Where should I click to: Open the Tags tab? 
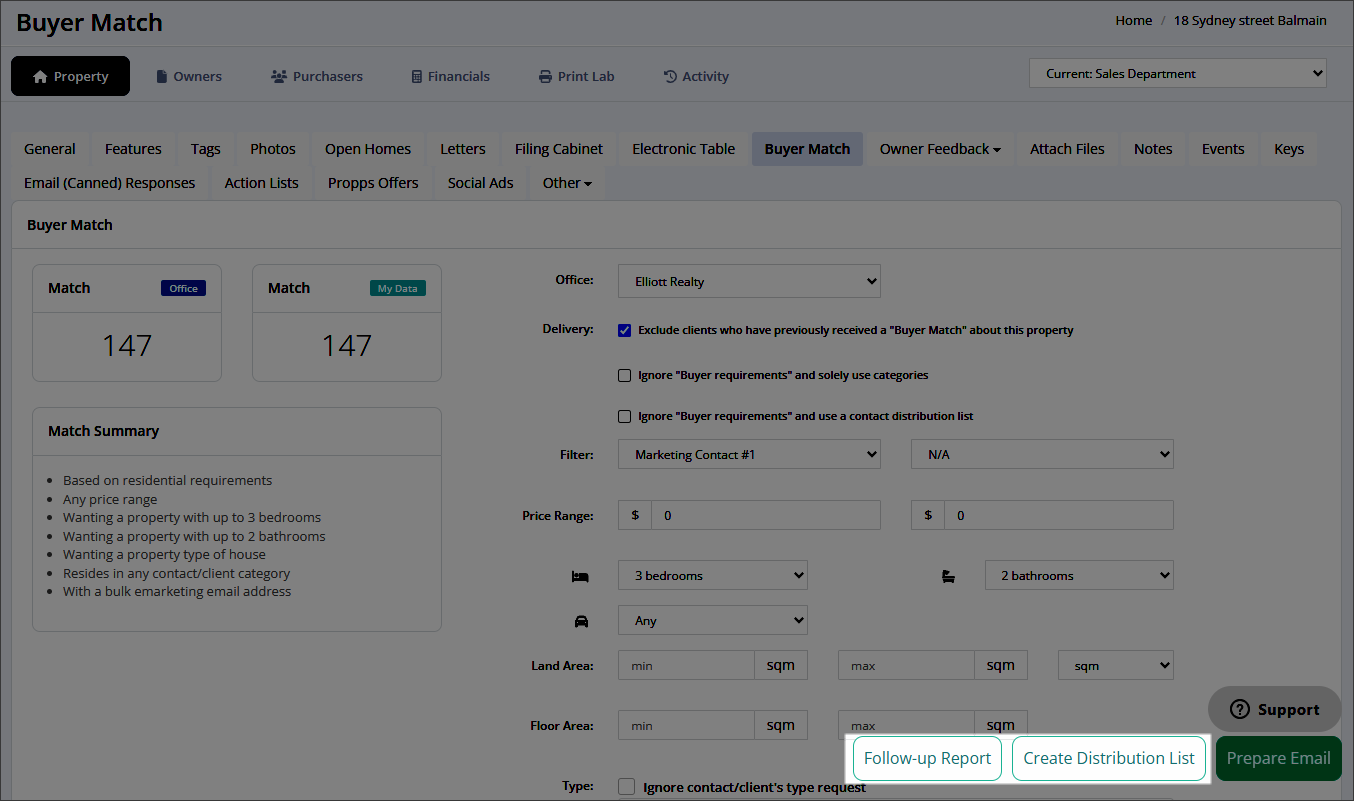(206, 149)
